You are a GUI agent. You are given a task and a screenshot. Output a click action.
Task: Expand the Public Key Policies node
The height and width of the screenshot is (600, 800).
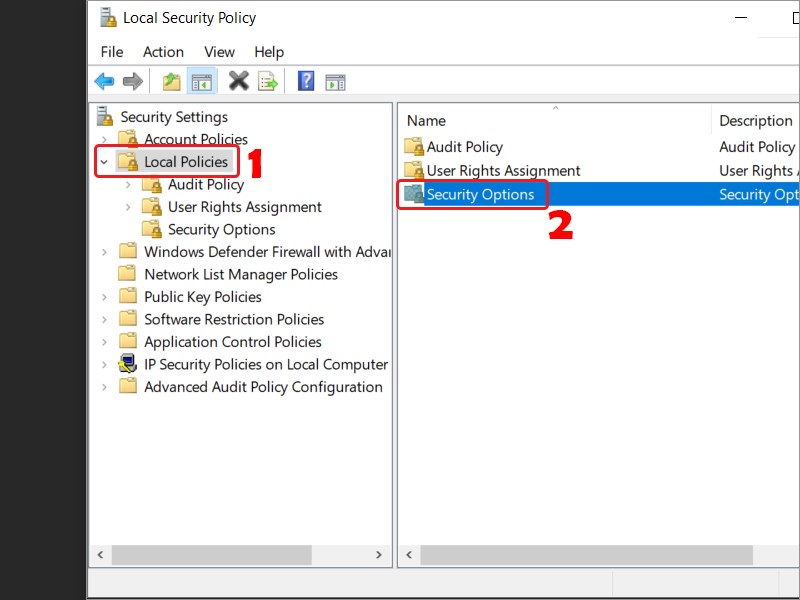tap(104, 296)
